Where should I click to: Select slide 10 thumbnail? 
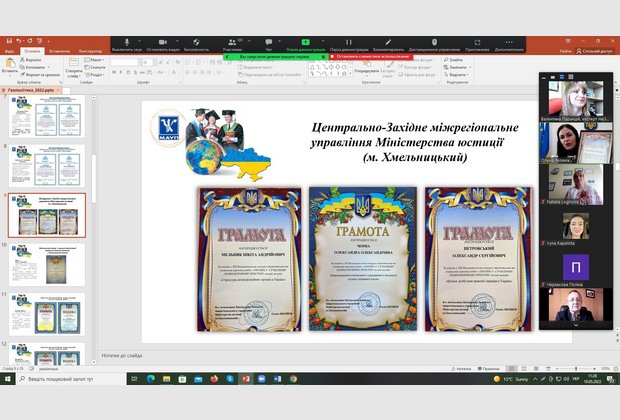(x=47, y=265)
